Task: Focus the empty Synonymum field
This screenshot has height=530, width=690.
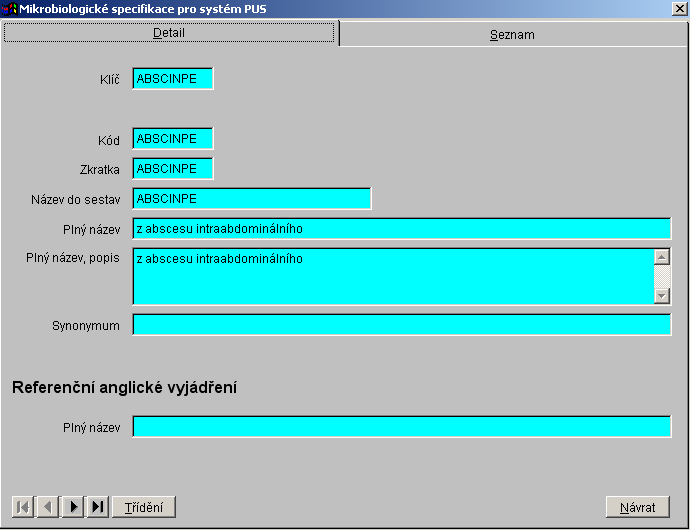Action: (x=401, y=325)
